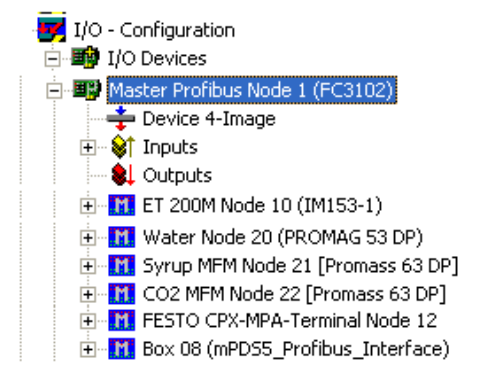Select the Device 4-Image item
Viewport: 498px width, 377px height.
click(x=209, y=119)
